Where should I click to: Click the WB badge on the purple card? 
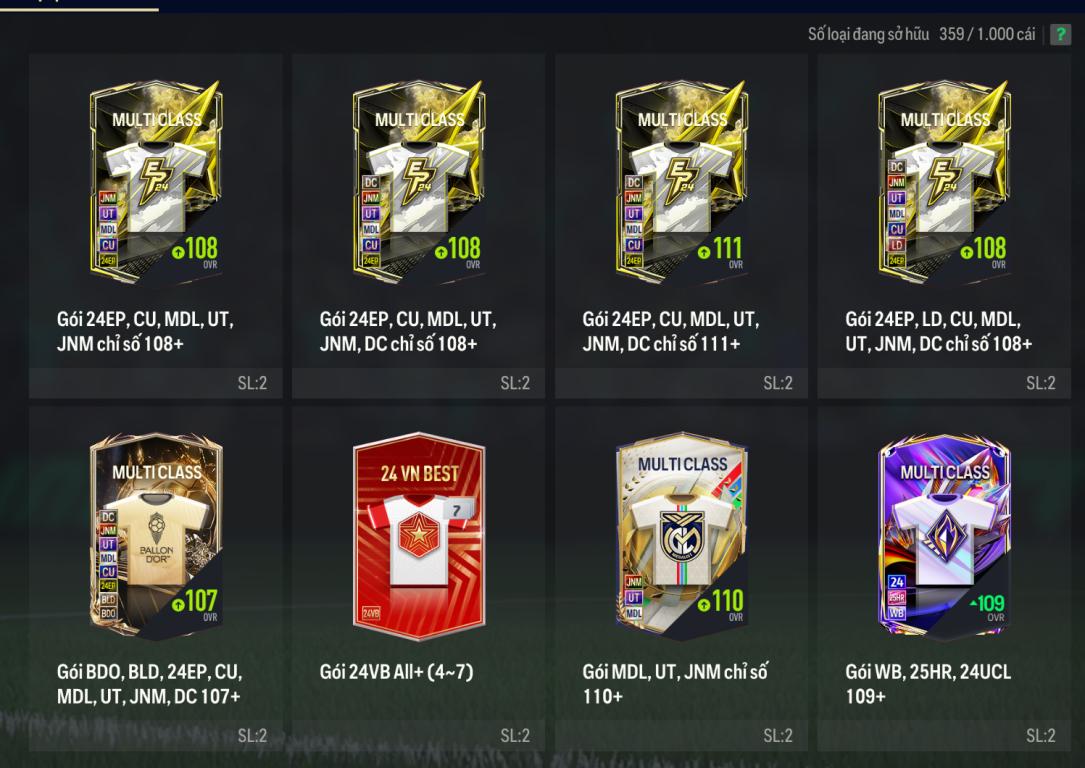[x=897, y=612]
